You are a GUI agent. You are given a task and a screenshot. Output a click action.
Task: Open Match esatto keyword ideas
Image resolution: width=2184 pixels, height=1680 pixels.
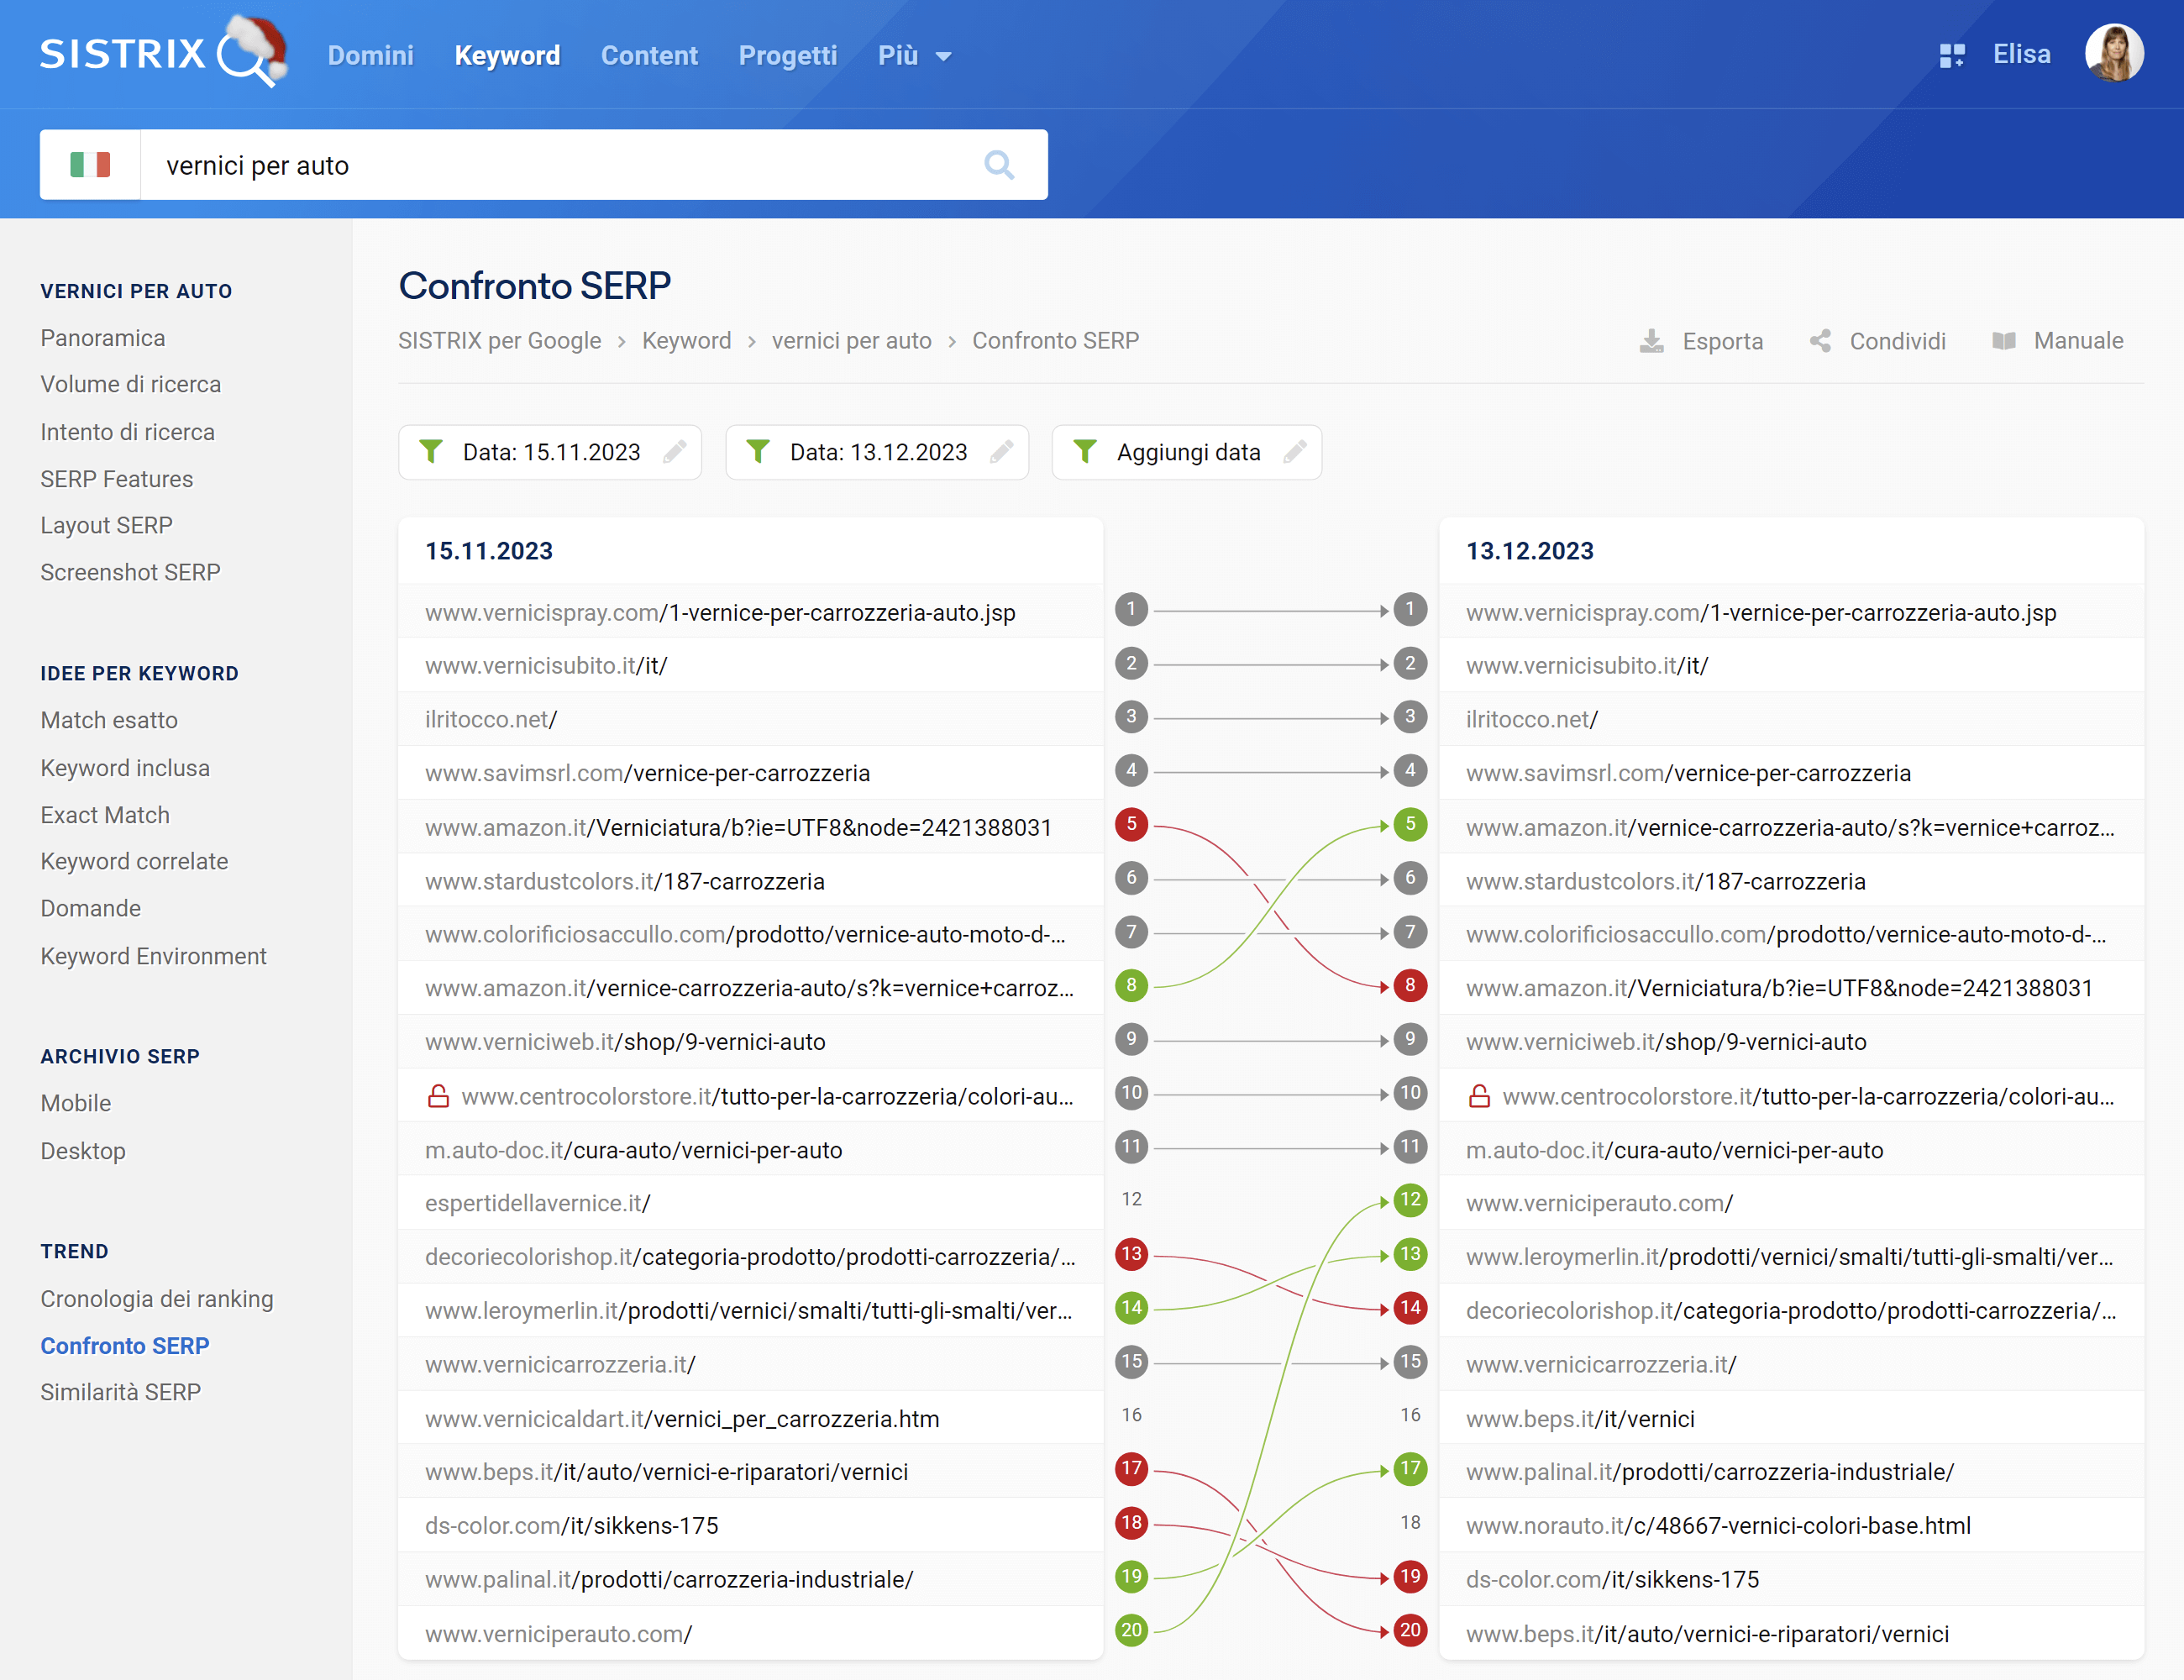pos(109,720)
